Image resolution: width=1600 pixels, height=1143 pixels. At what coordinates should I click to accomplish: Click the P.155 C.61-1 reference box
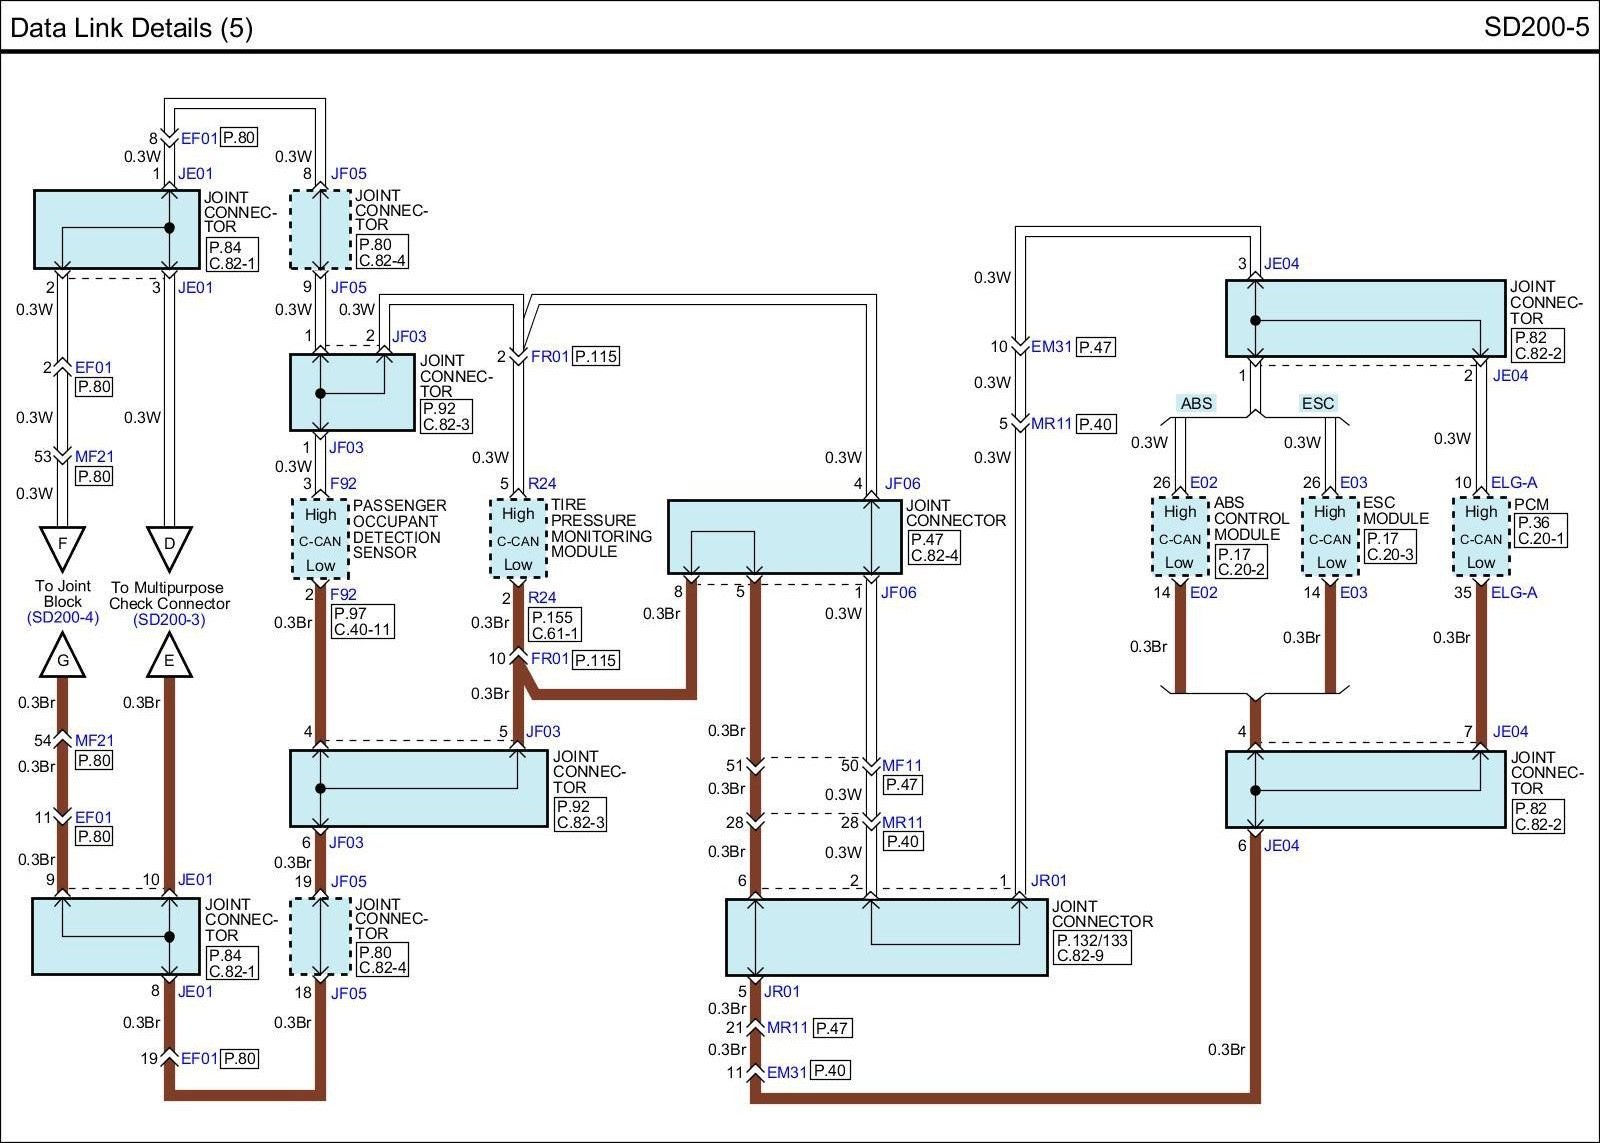556,626
